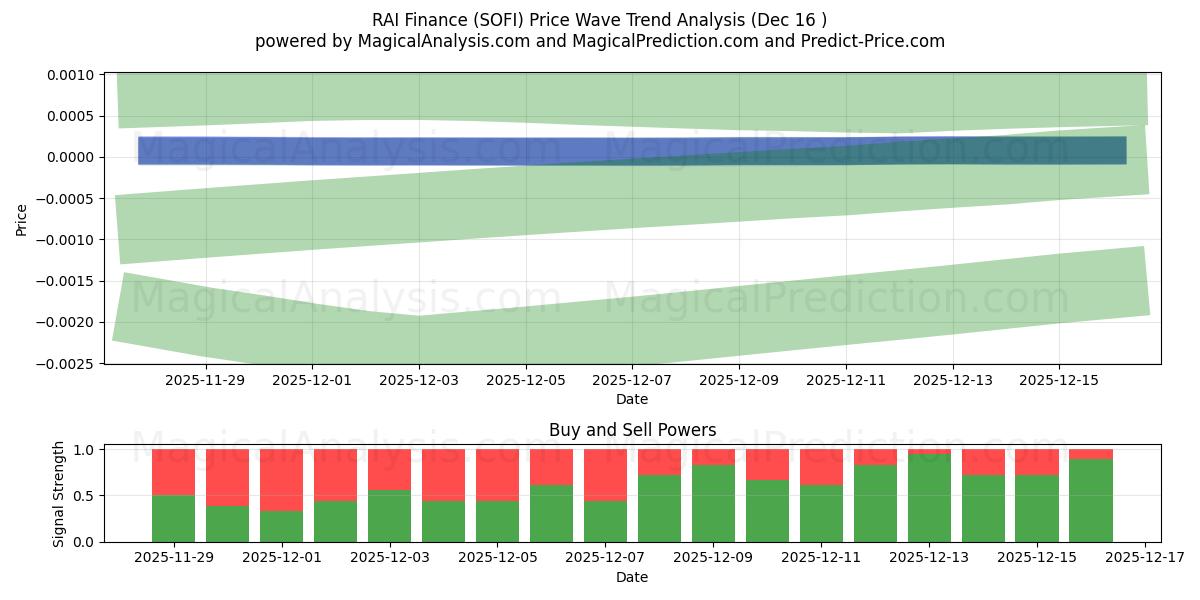Click the blue price trend line
Screen dimensions: 1200x600
click(400, 148)
